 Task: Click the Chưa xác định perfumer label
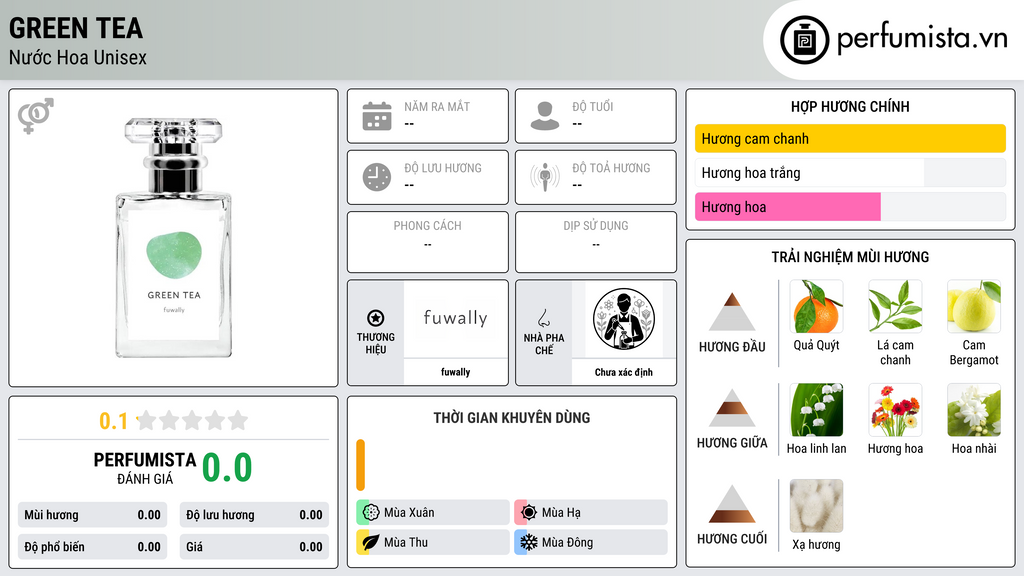click(624, 372)
